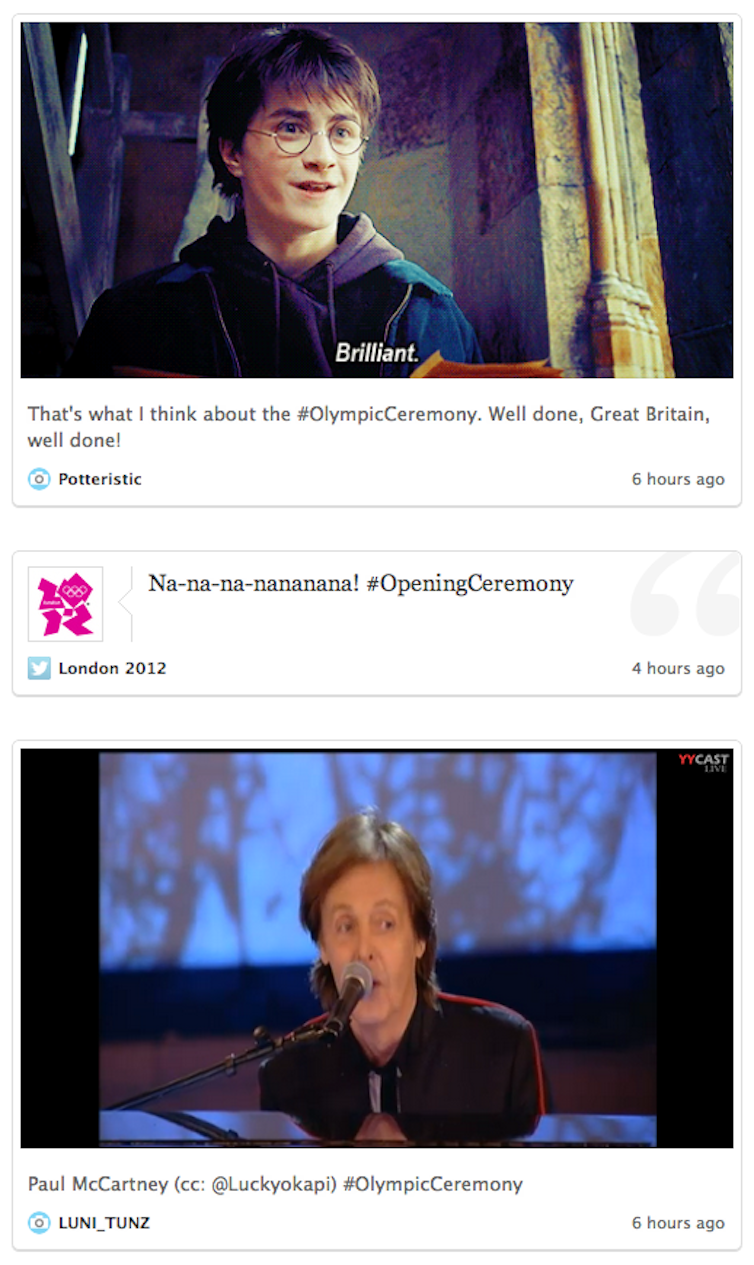
Task: Open the Potteristic author link
Action: pyautogui.click(x=100, y=479)
